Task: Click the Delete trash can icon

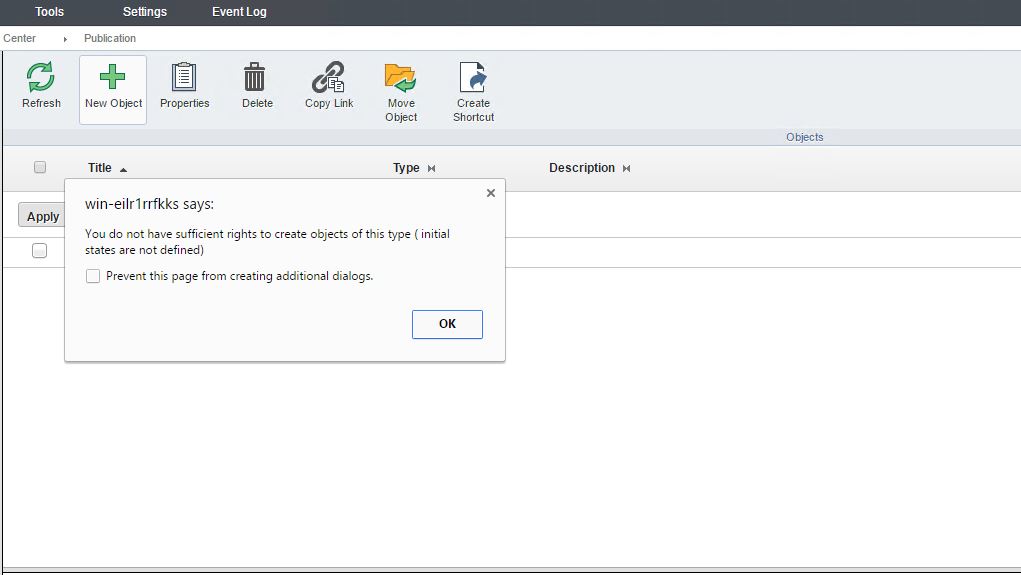Action: 256,78
